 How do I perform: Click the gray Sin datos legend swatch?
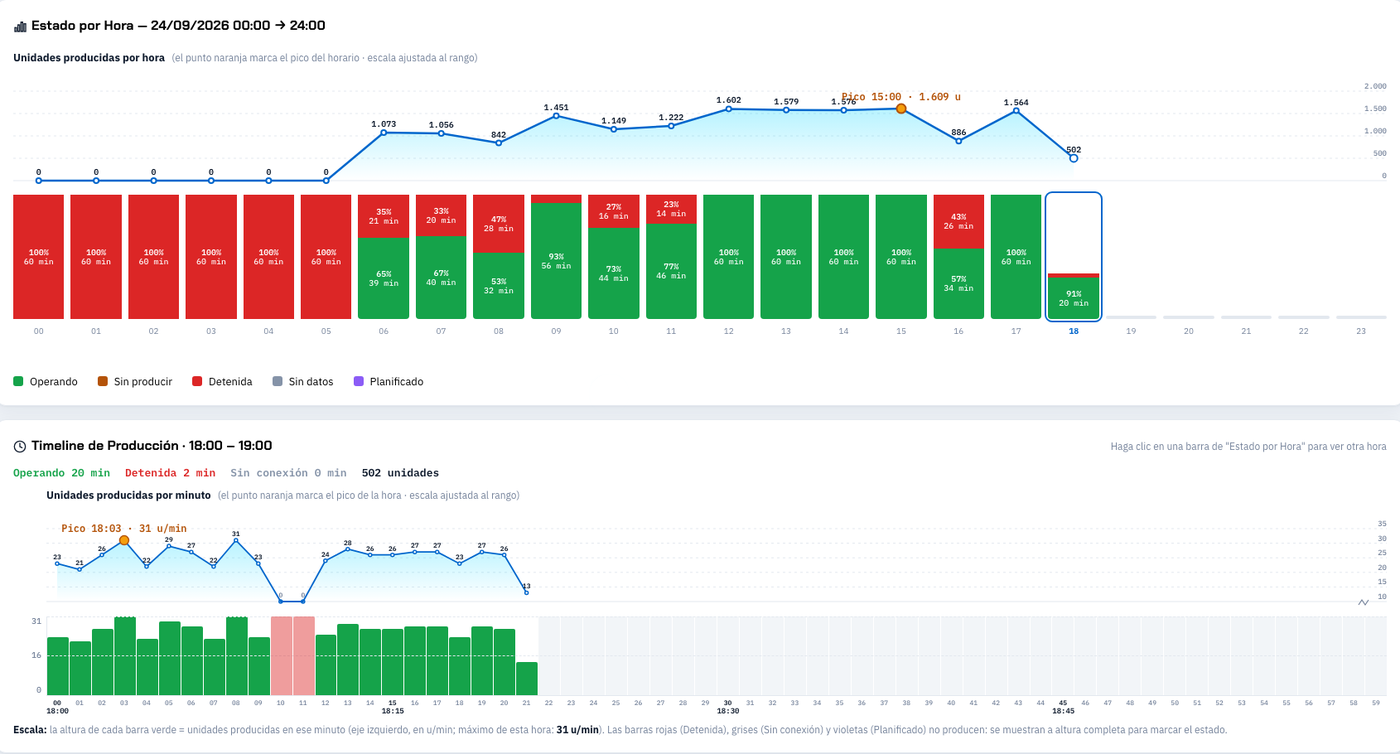tap(278, 381)
